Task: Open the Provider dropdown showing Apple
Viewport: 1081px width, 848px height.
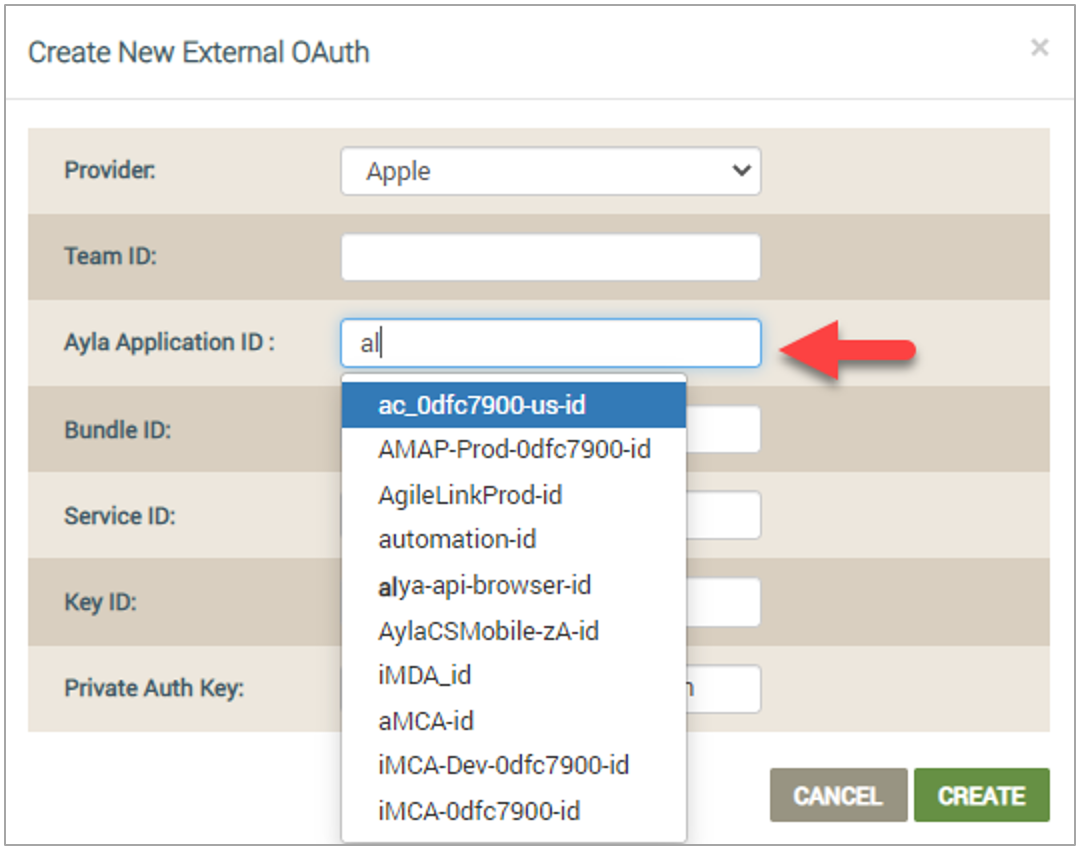Action: coord(550,171)
